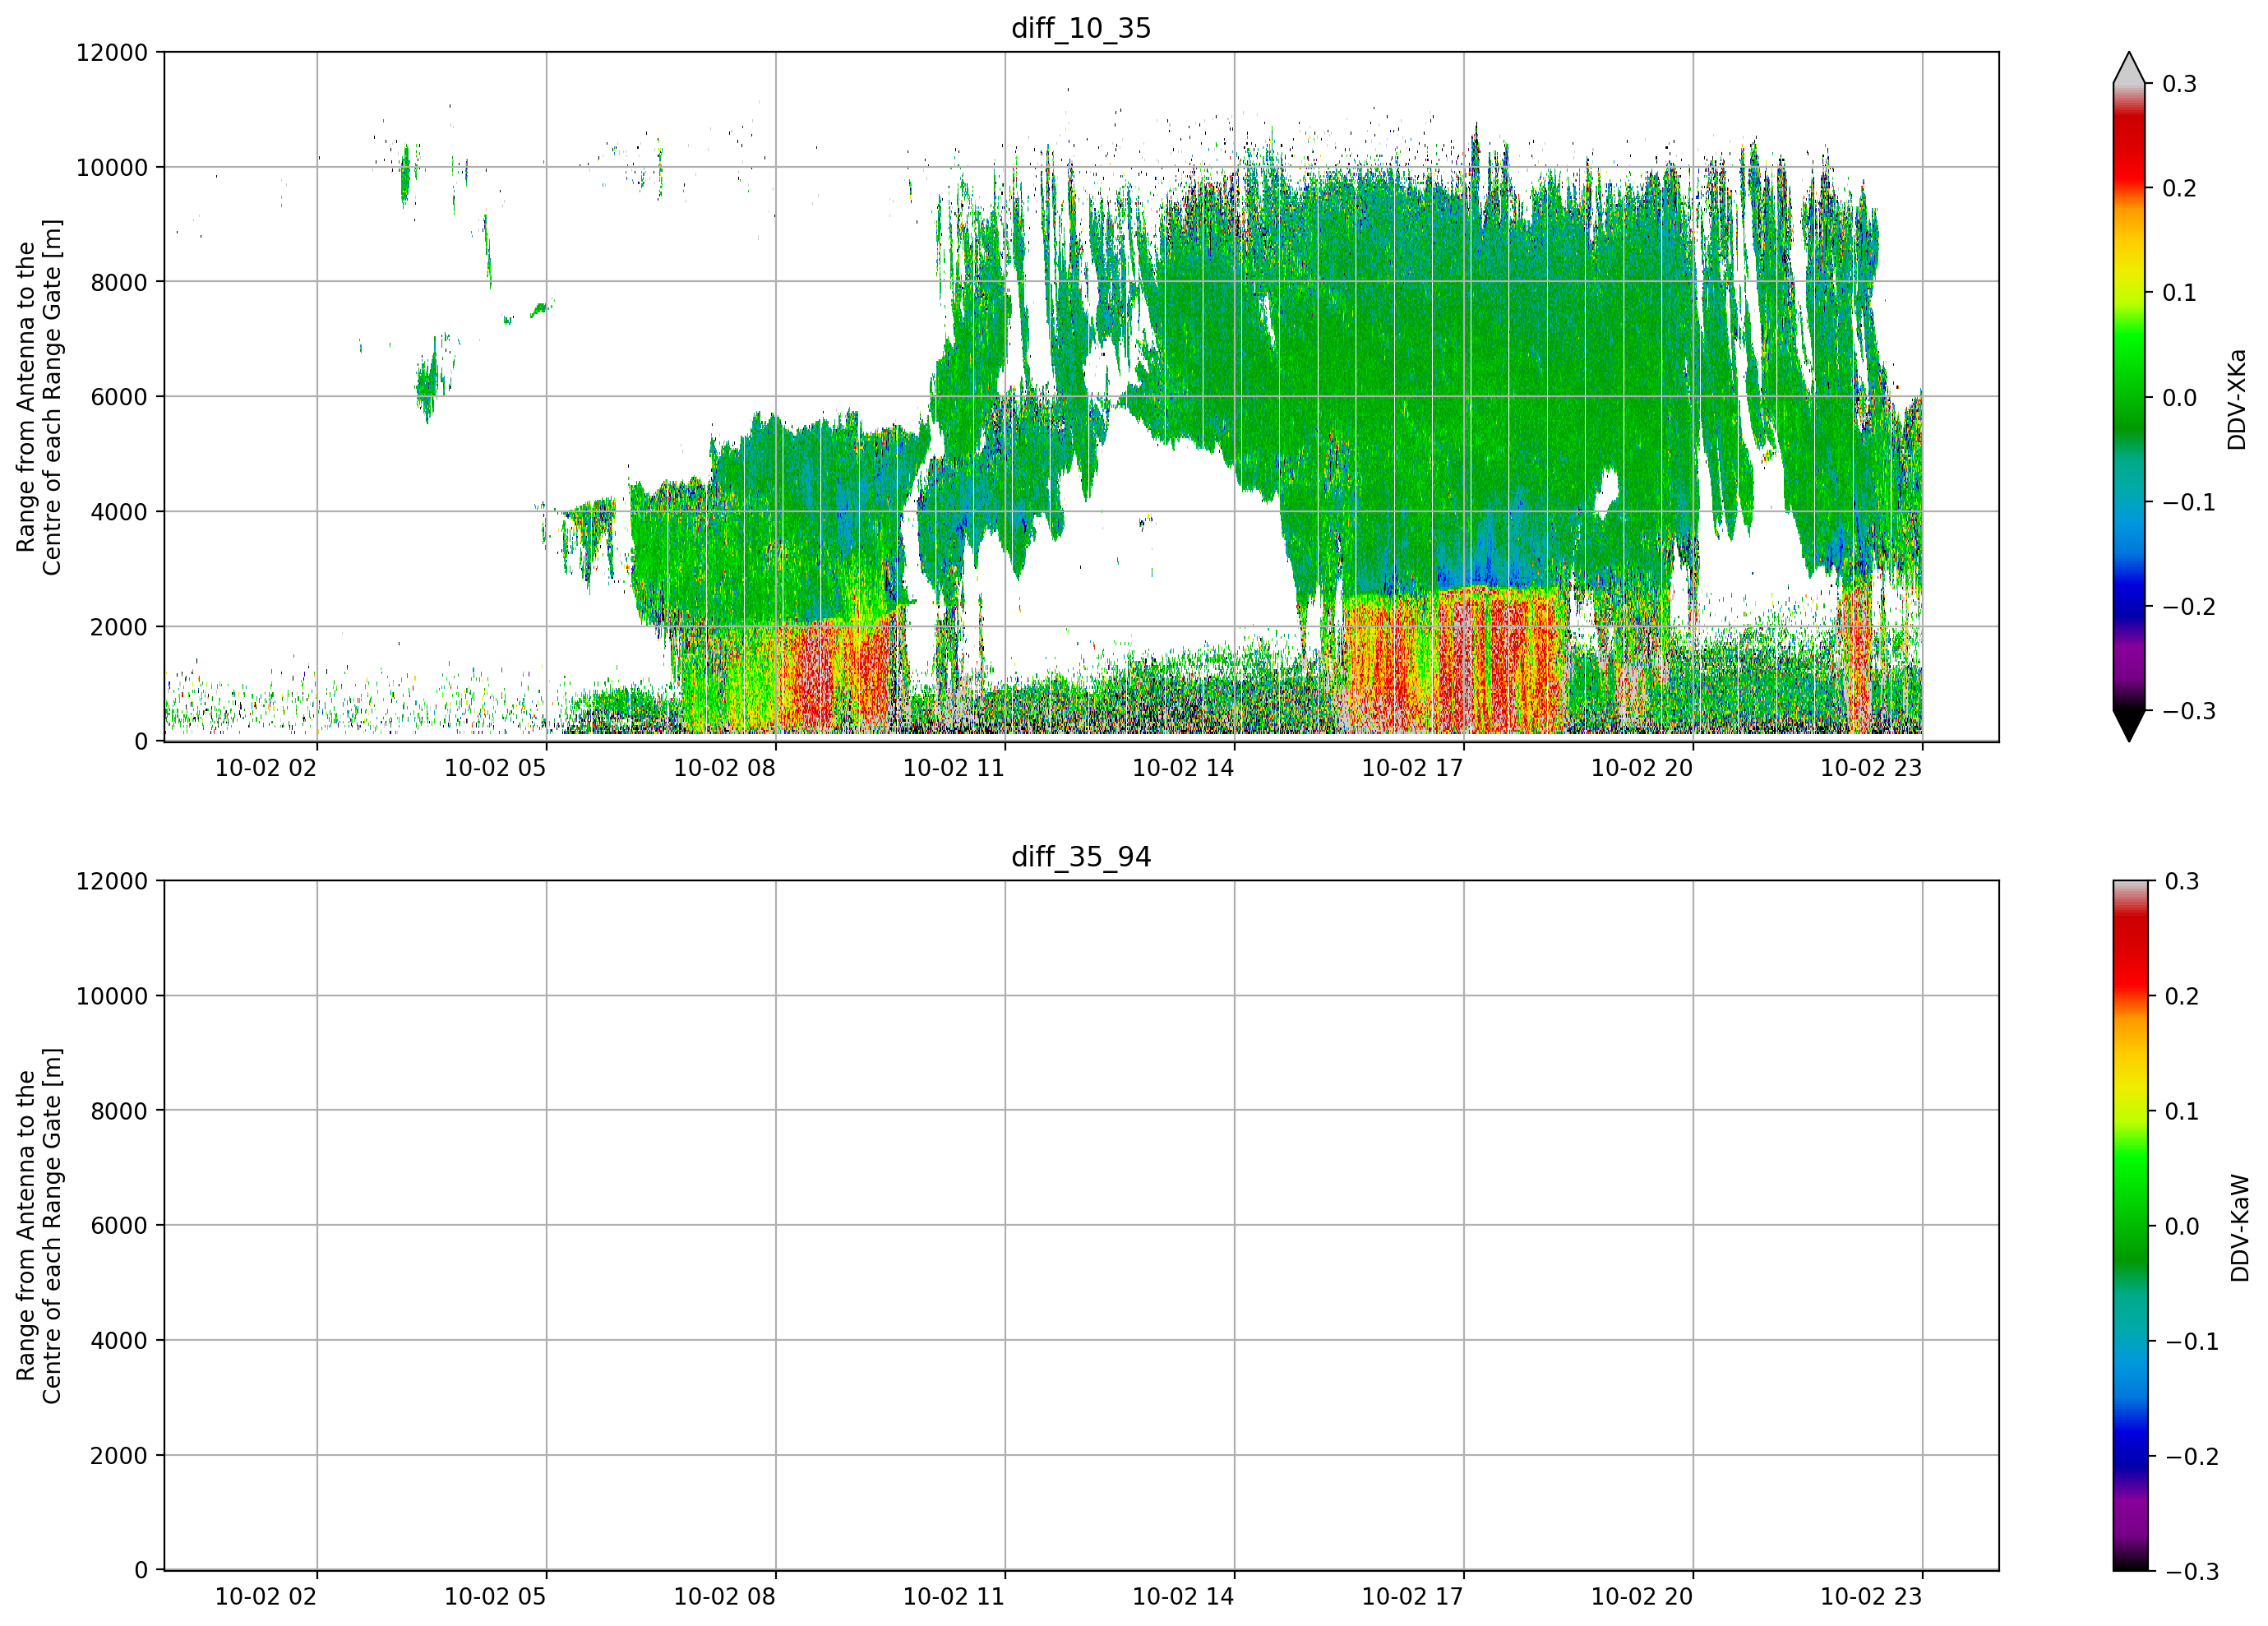This screenshot has height=1626, width=2268.
Task: Click the 10-02 14 tick label on the top plot
Action: click(1183, 768)
